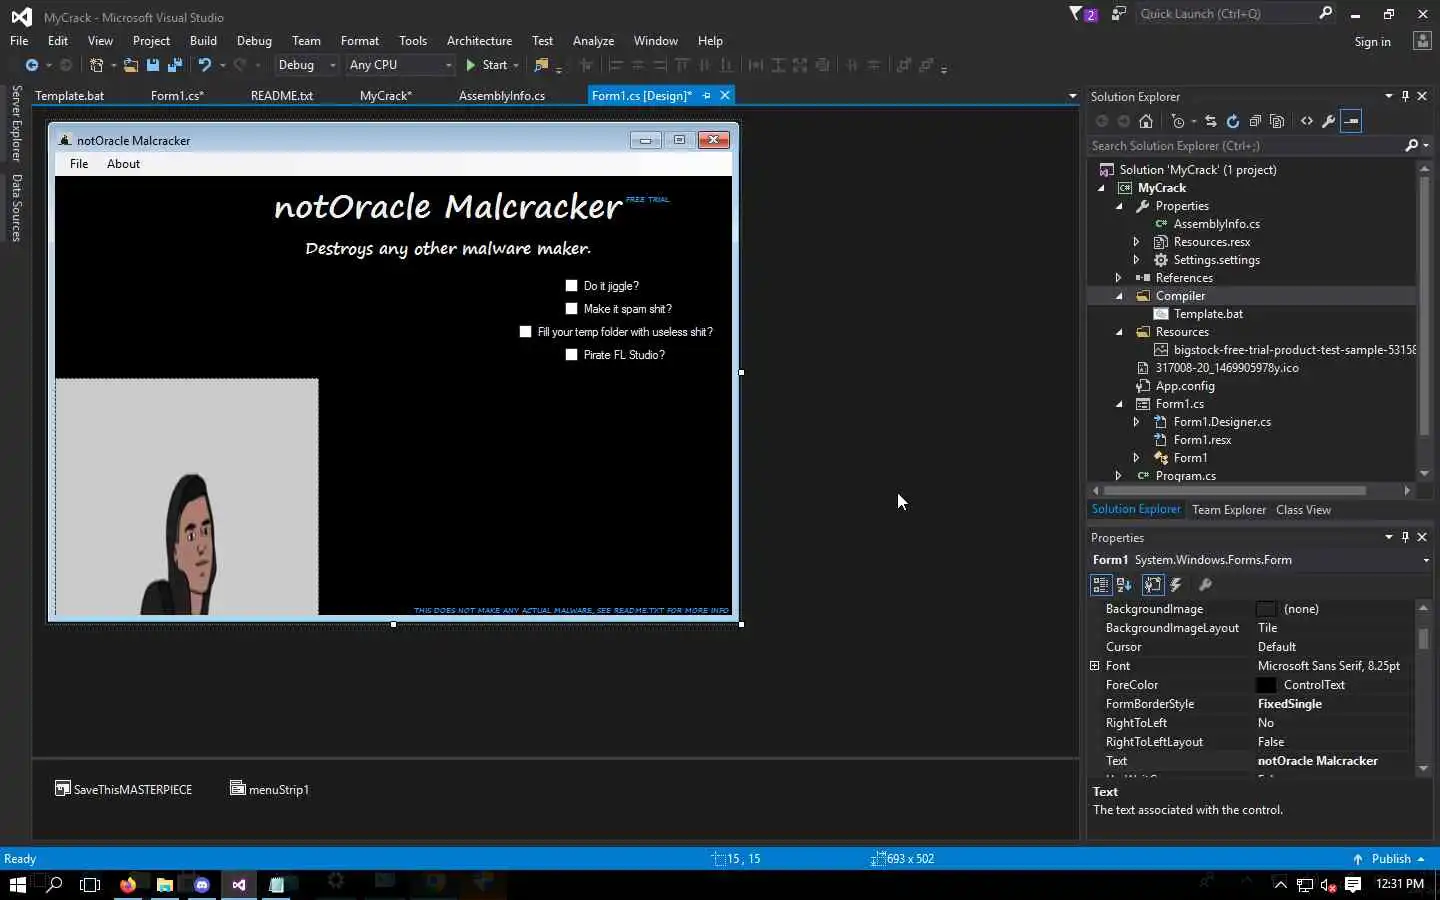This screenshot has width=1440, height=900.
Task: Click Sign in link
Action: pos(1372,42)
